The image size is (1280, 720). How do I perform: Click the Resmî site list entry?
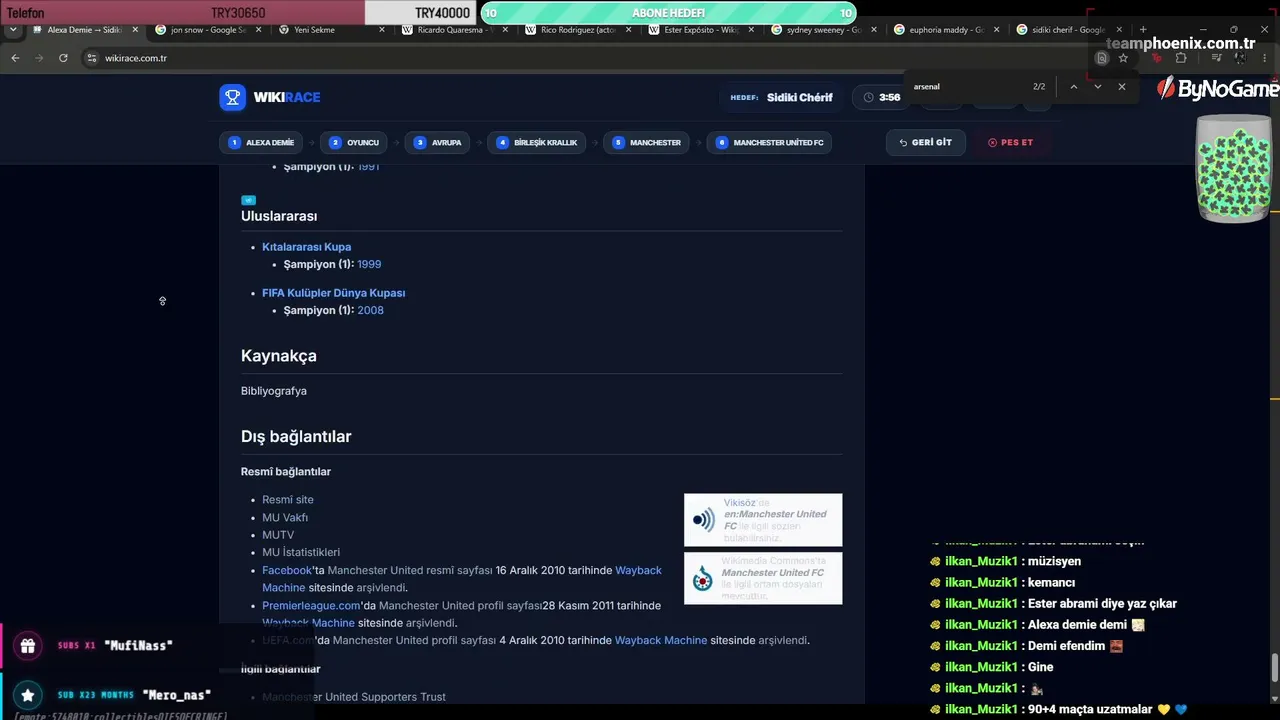click(288, 500)
